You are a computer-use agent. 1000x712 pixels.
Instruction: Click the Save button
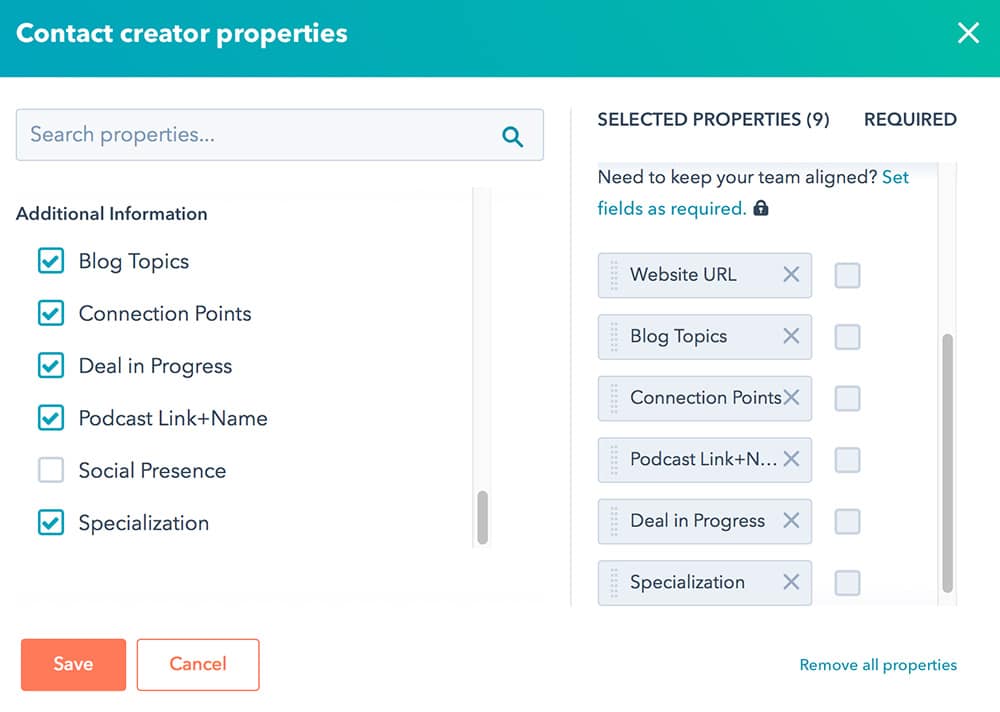click(72, 664)
